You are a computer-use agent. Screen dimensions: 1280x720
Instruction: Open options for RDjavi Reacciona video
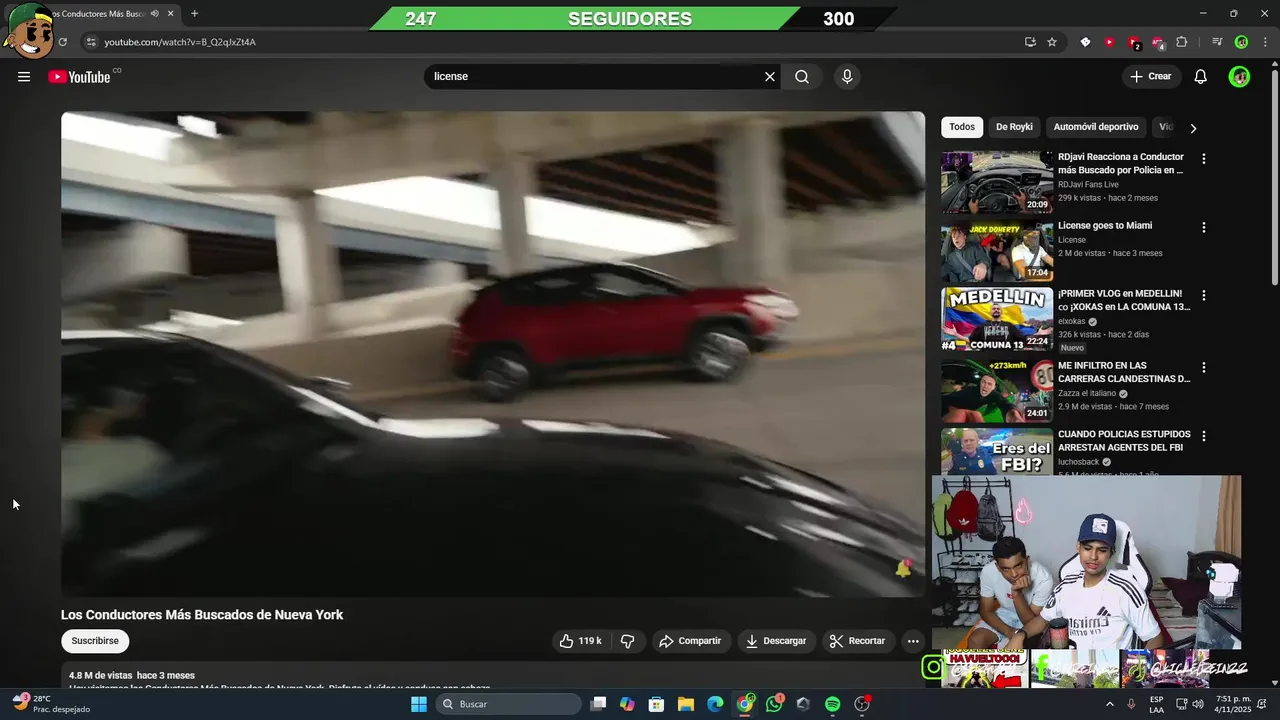pyautogui.click(x=1204, y=159)
